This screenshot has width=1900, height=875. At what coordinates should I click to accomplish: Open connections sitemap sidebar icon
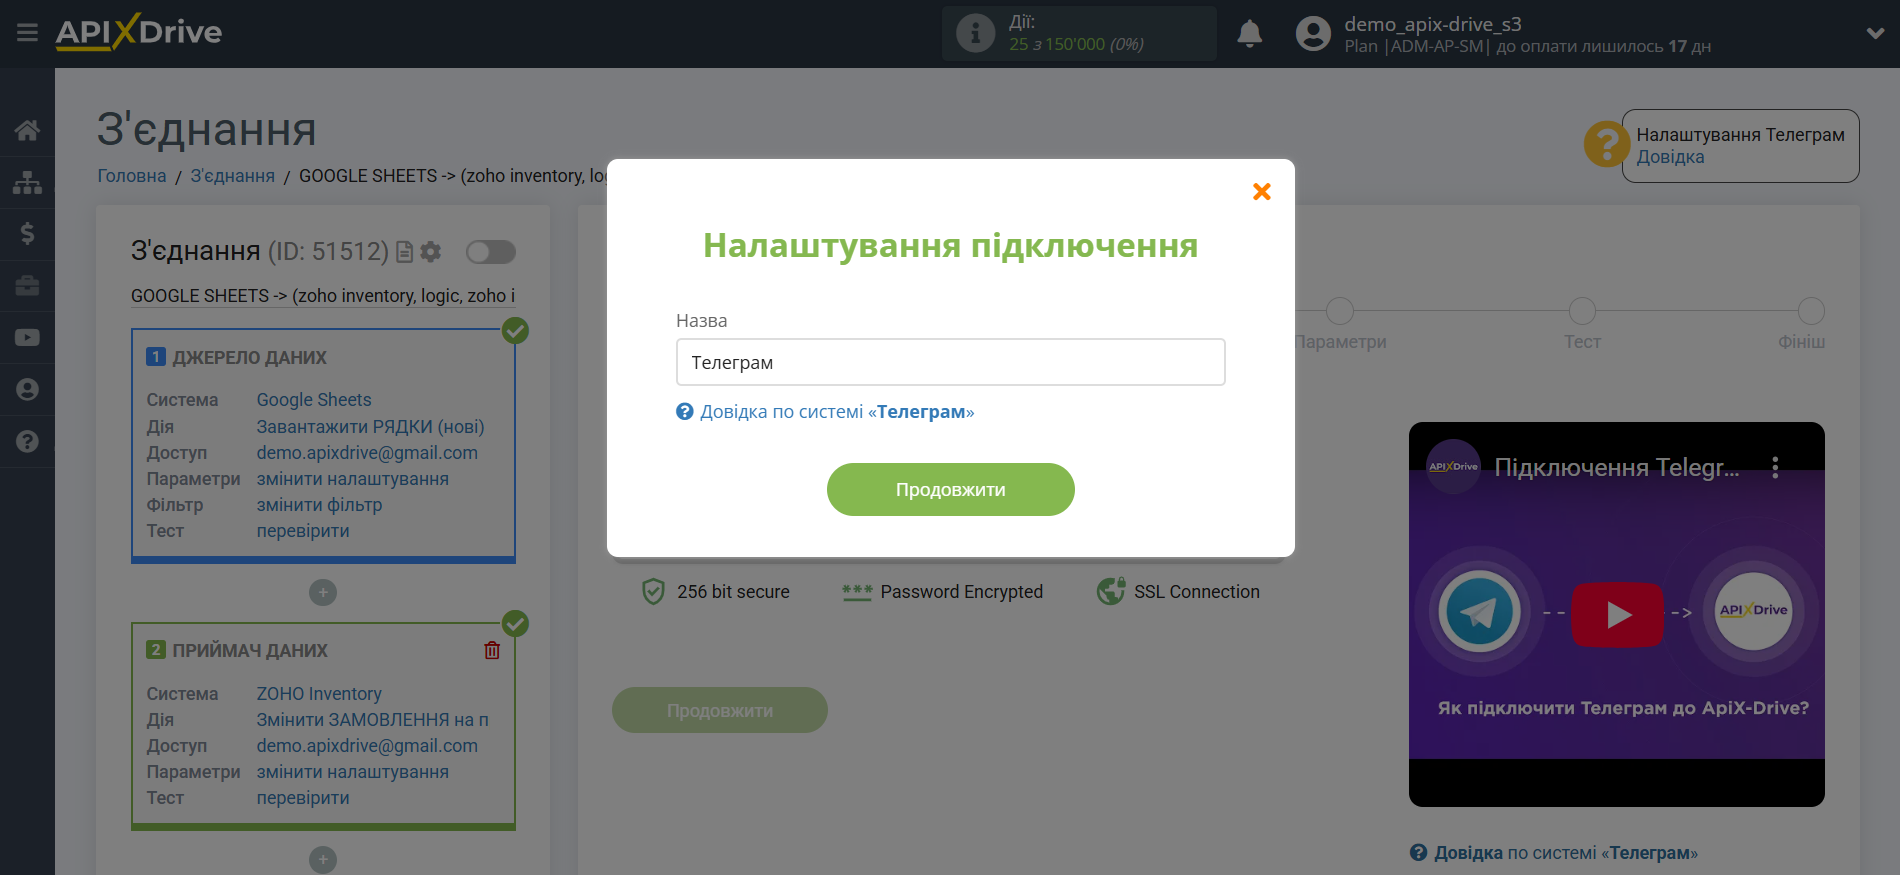[27, 182]
